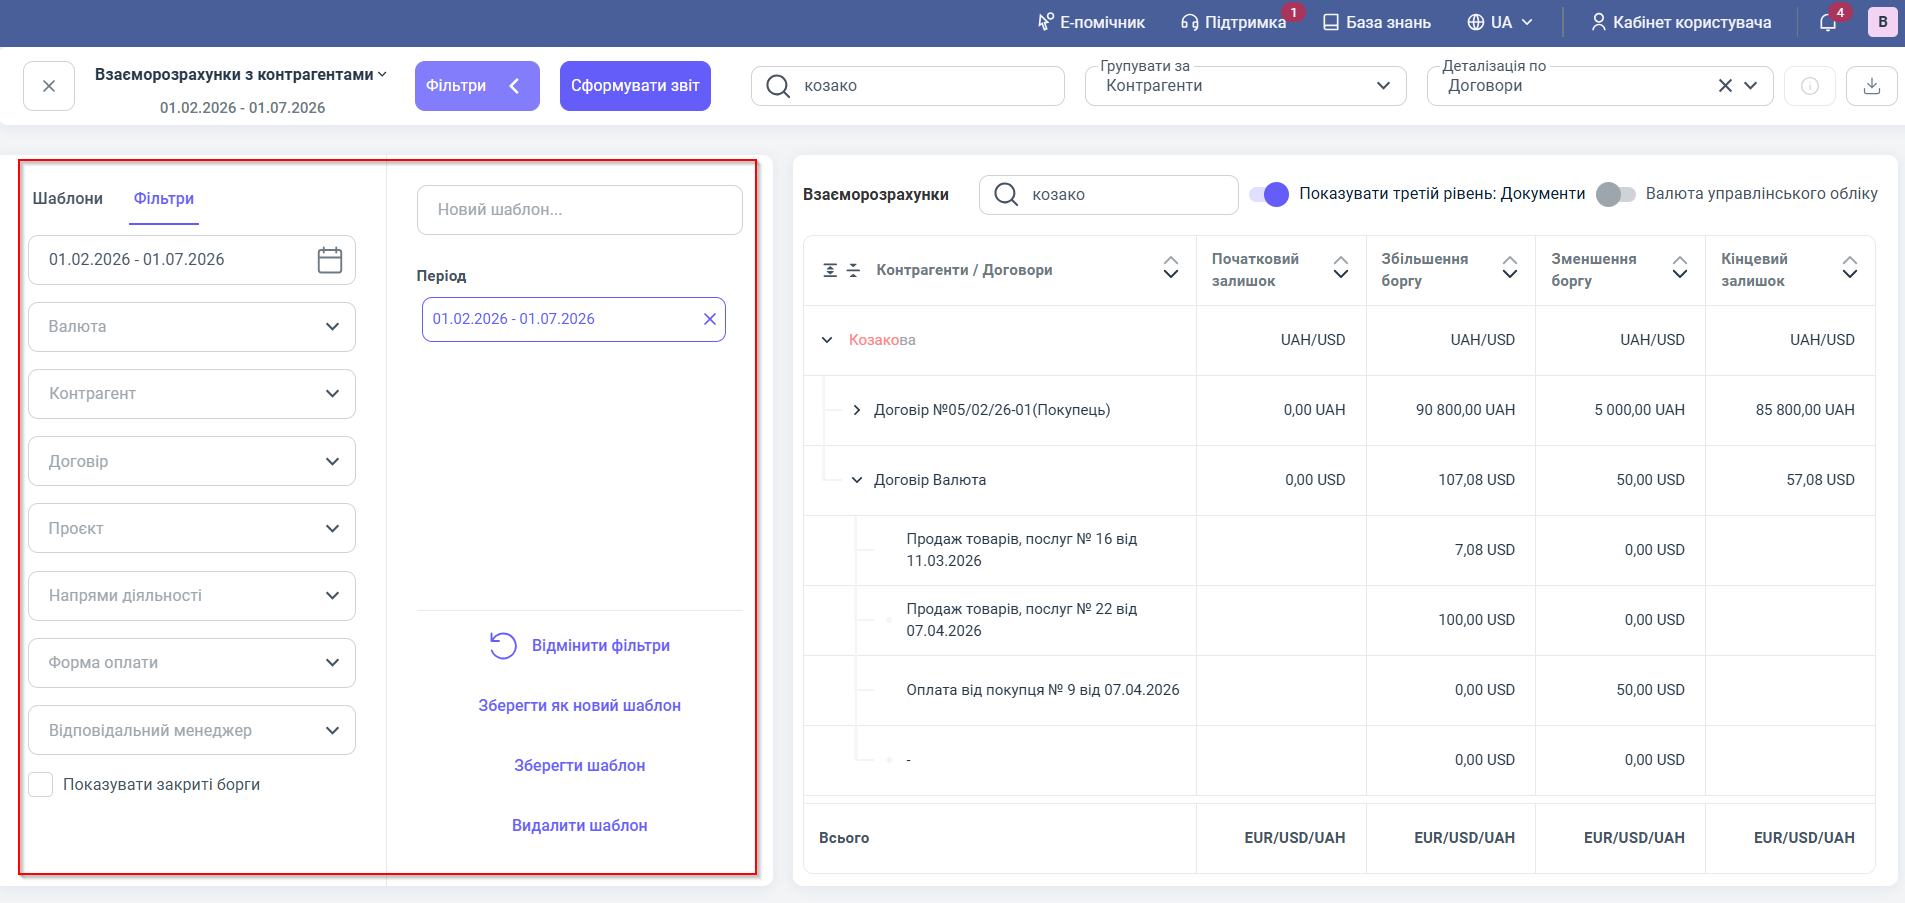Toggle Валюта управлінського обліку switch

[1615, 195]
